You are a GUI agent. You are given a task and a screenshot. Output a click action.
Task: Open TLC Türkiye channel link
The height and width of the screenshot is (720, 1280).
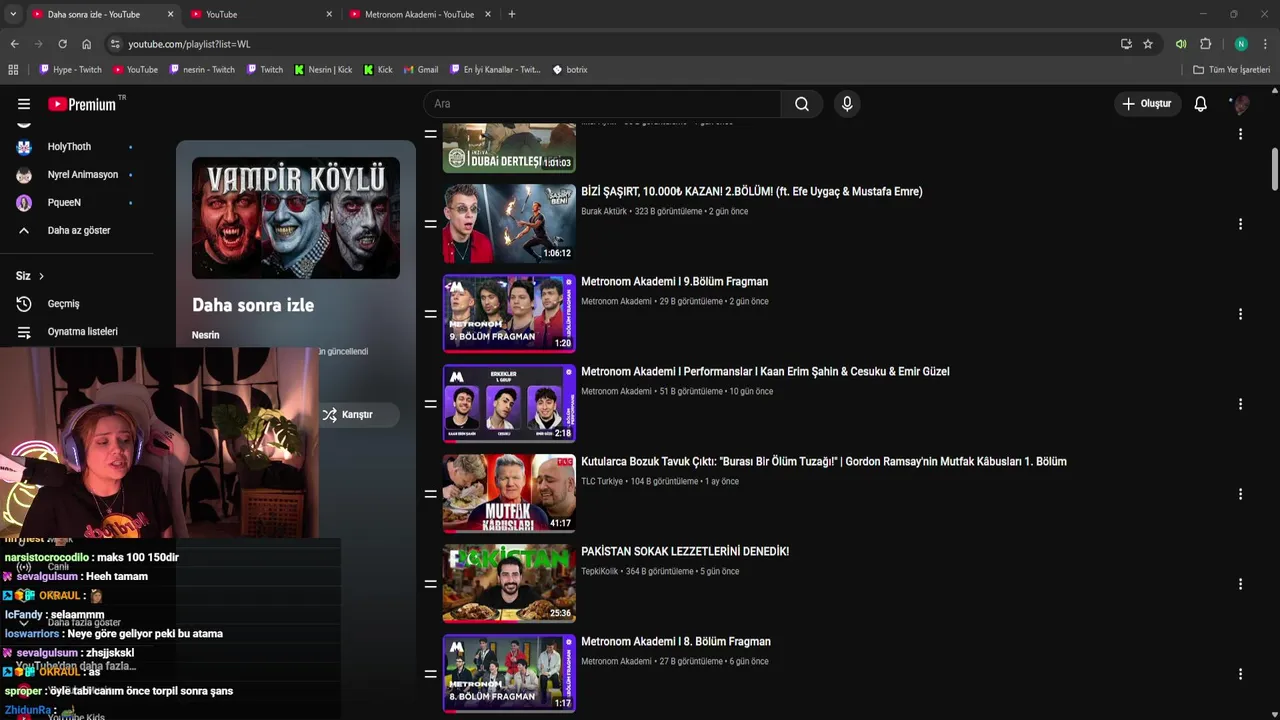(602, 481)
